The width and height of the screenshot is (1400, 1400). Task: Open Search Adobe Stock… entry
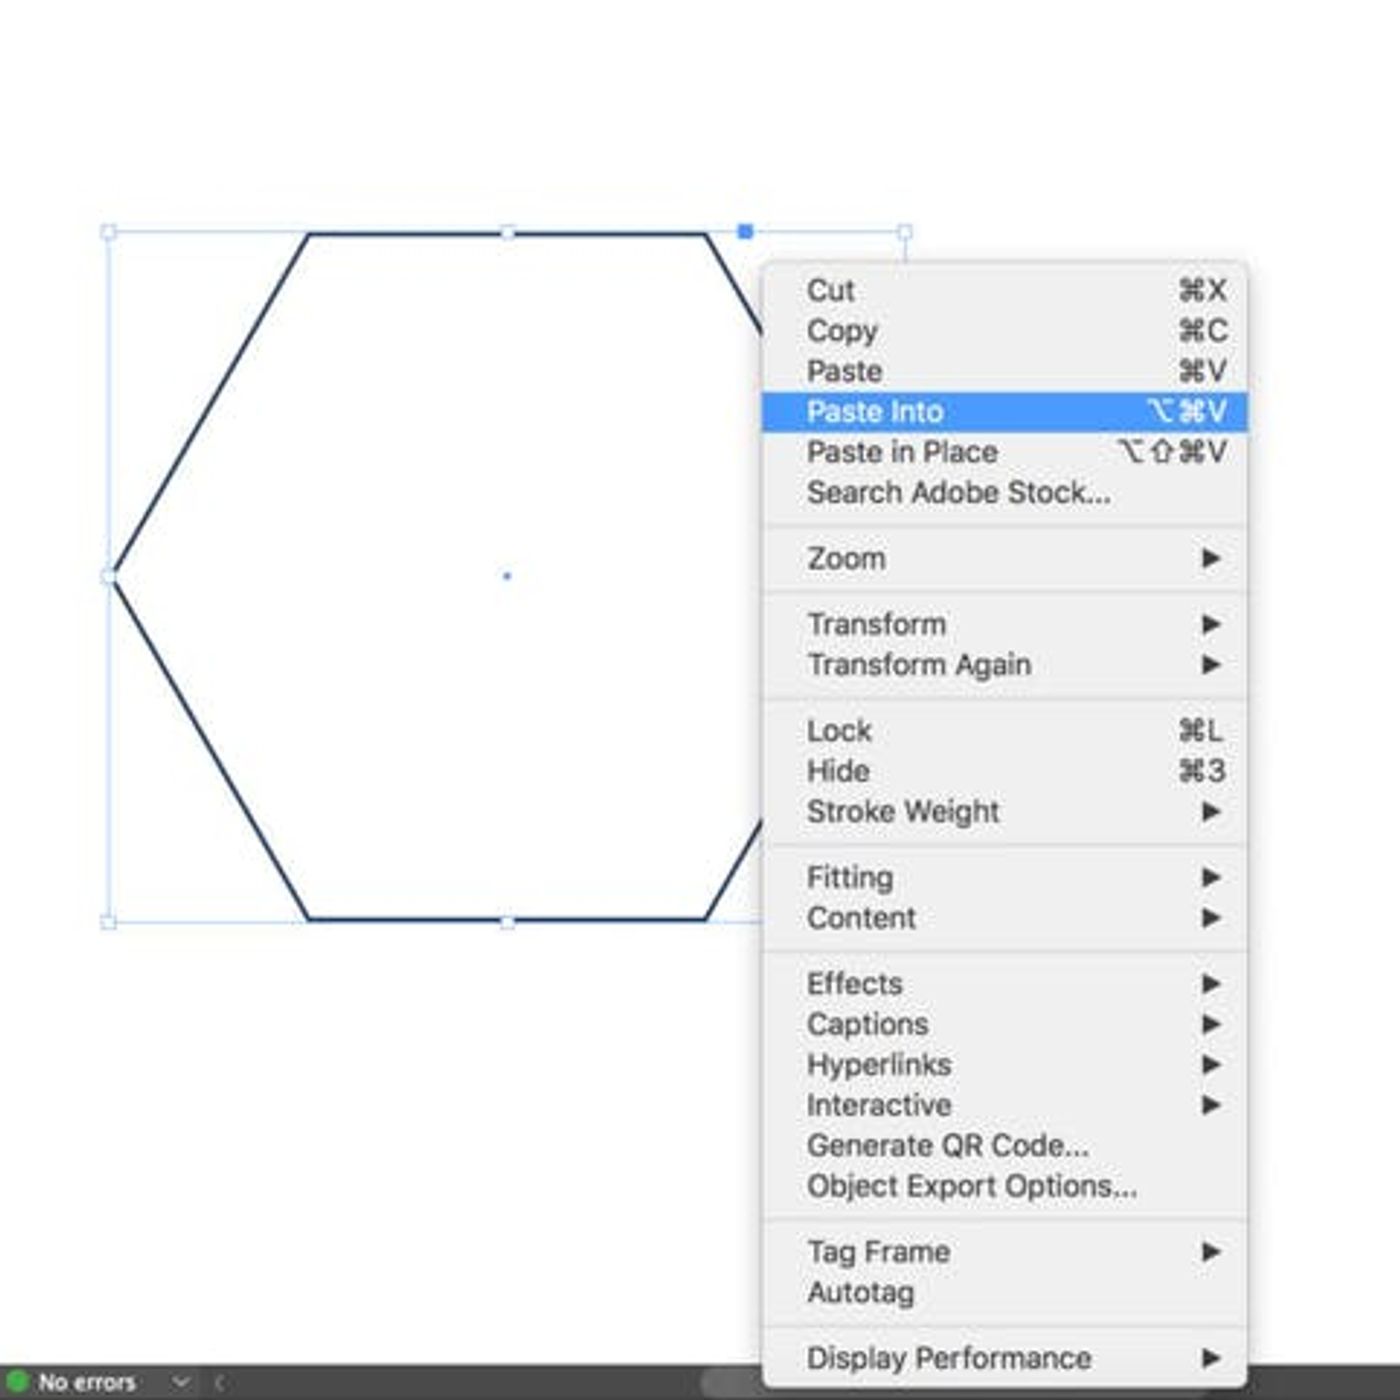click(1004, 492)
